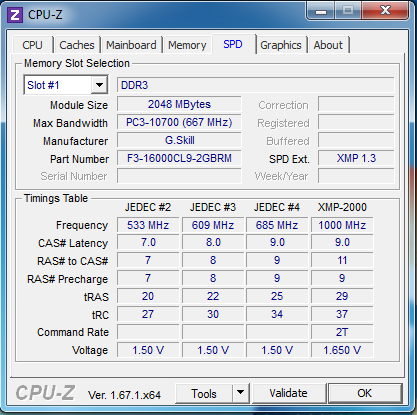Image resolution: width=417 pixels, height=415 pixels.
Task: Confirm with the OK button
Action: [x=365, y=393]
